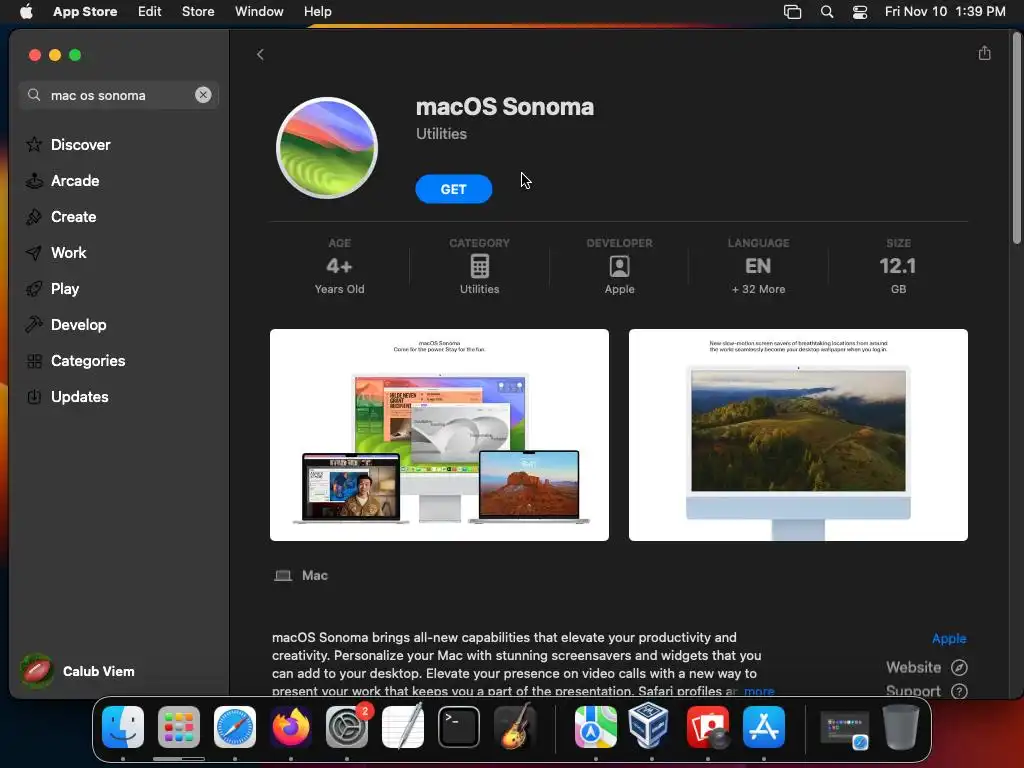Screen dimensions: 1024x768
Task: Open Launchpad from the Dock
Action: 179,727
